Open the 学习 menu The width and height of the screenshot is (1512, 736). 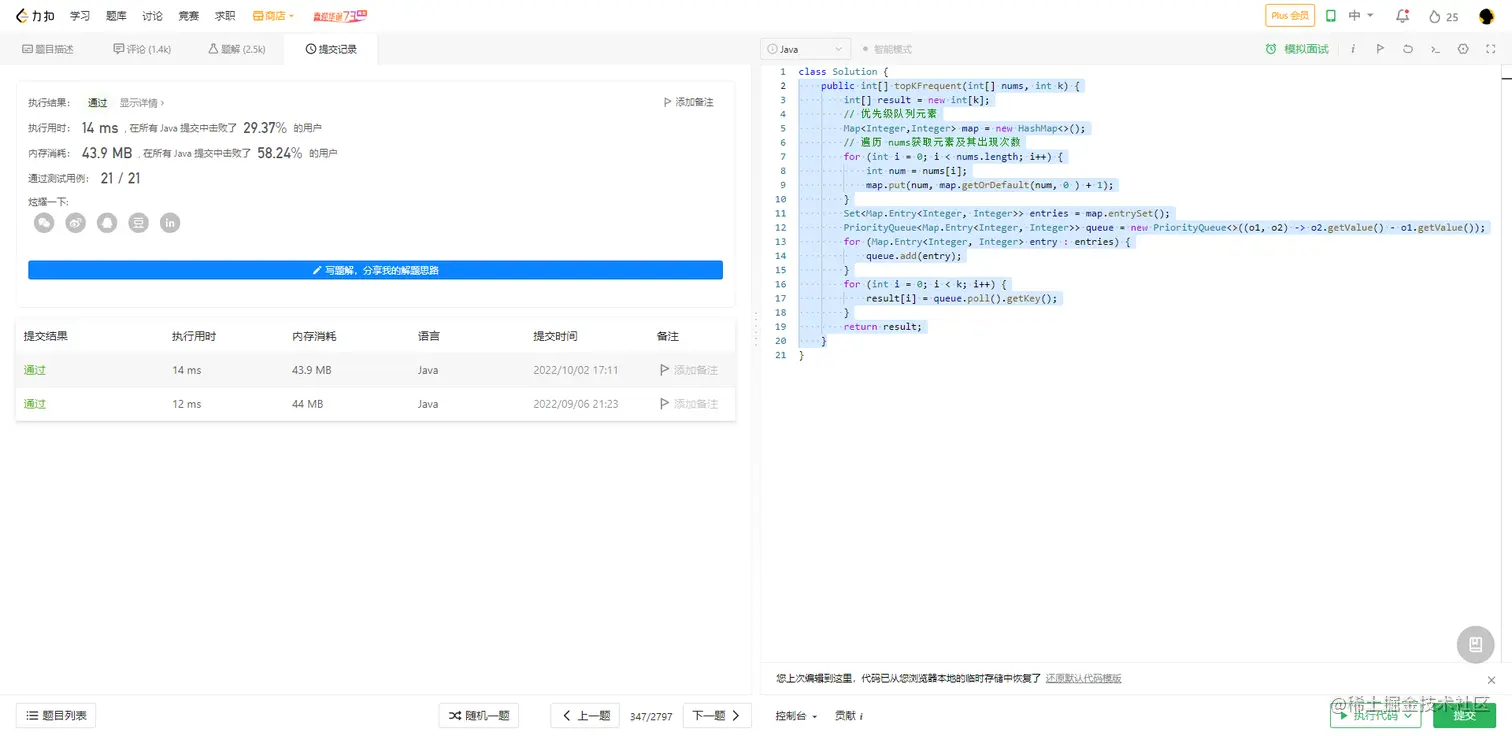pos(80,16)
